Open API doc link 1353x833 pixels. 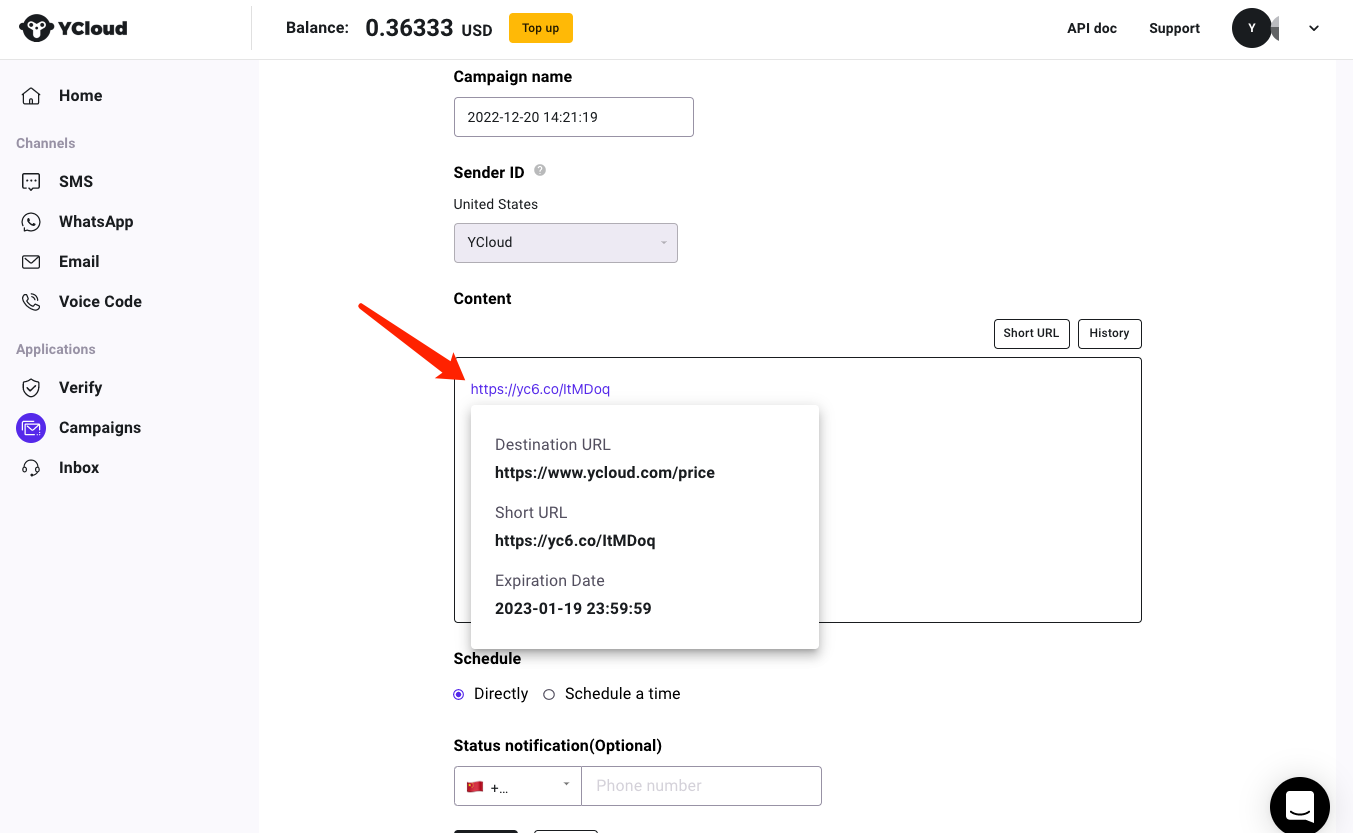(1092, 28)
